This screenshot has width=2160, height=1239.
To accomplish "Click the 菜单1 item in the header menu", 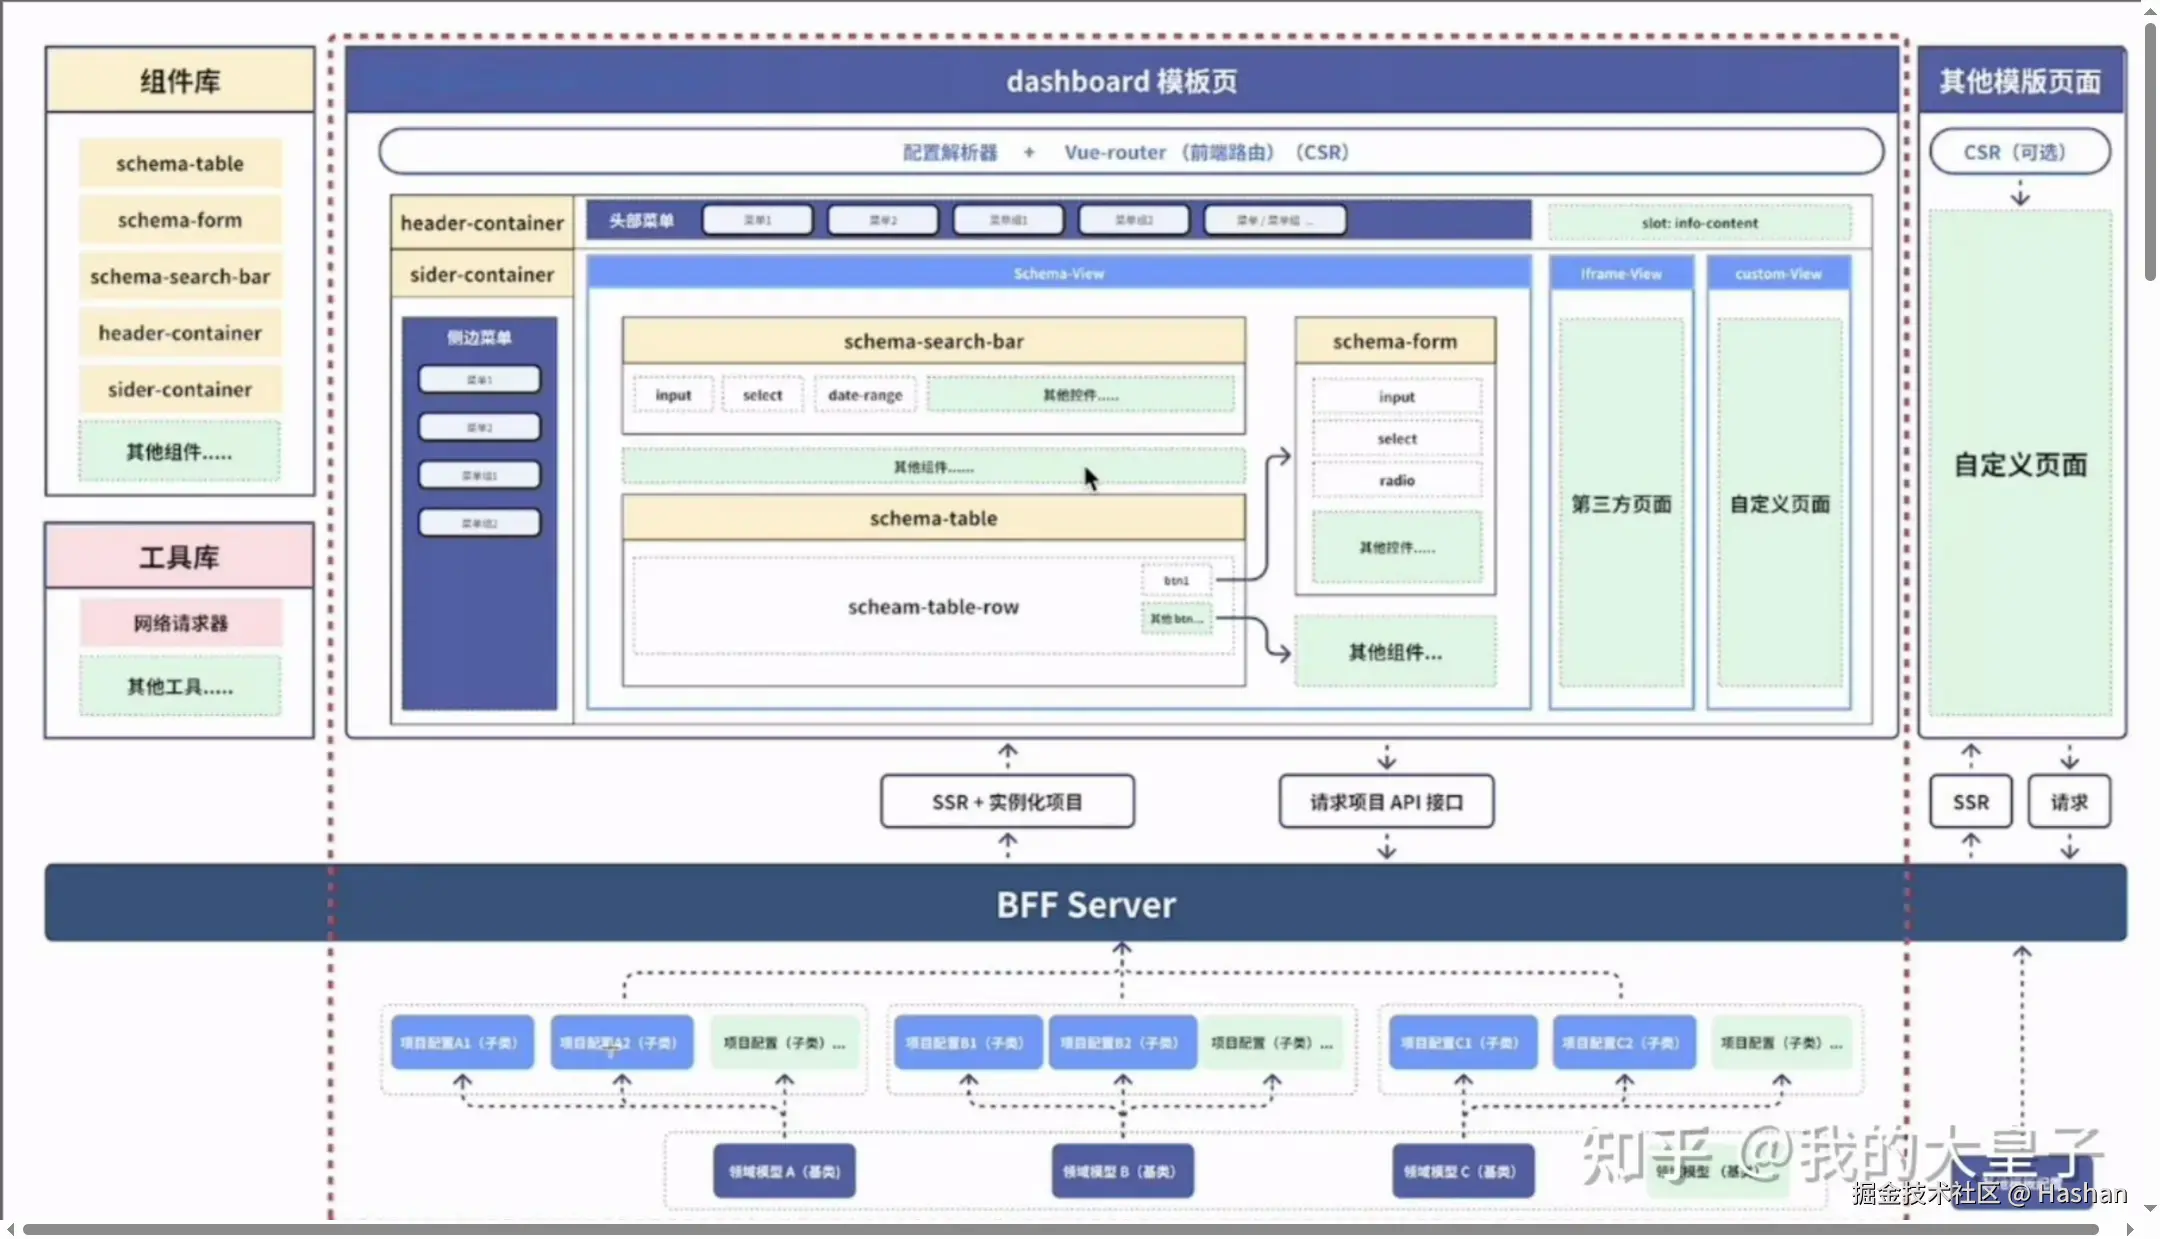I will click(x=757, y=220).
